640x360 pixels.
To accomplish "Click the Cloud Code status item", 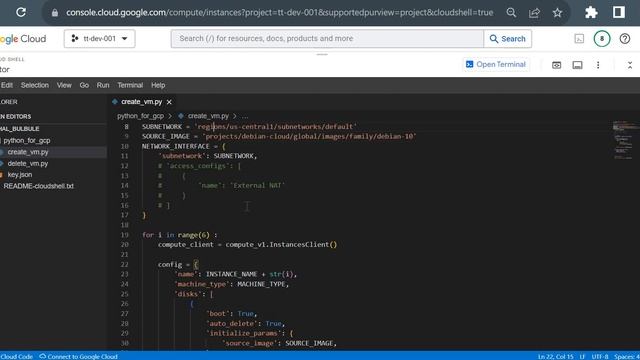I will [16, 356].
